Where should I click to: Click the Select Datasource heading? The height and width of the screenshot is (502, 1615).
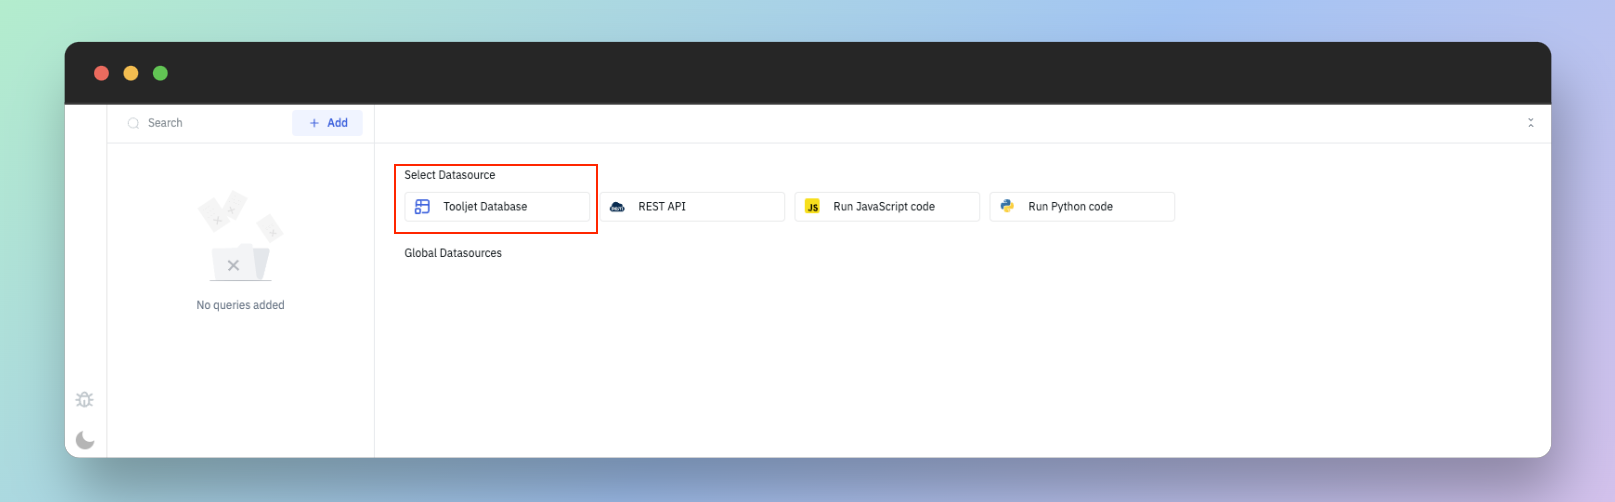tap(449, 175)
